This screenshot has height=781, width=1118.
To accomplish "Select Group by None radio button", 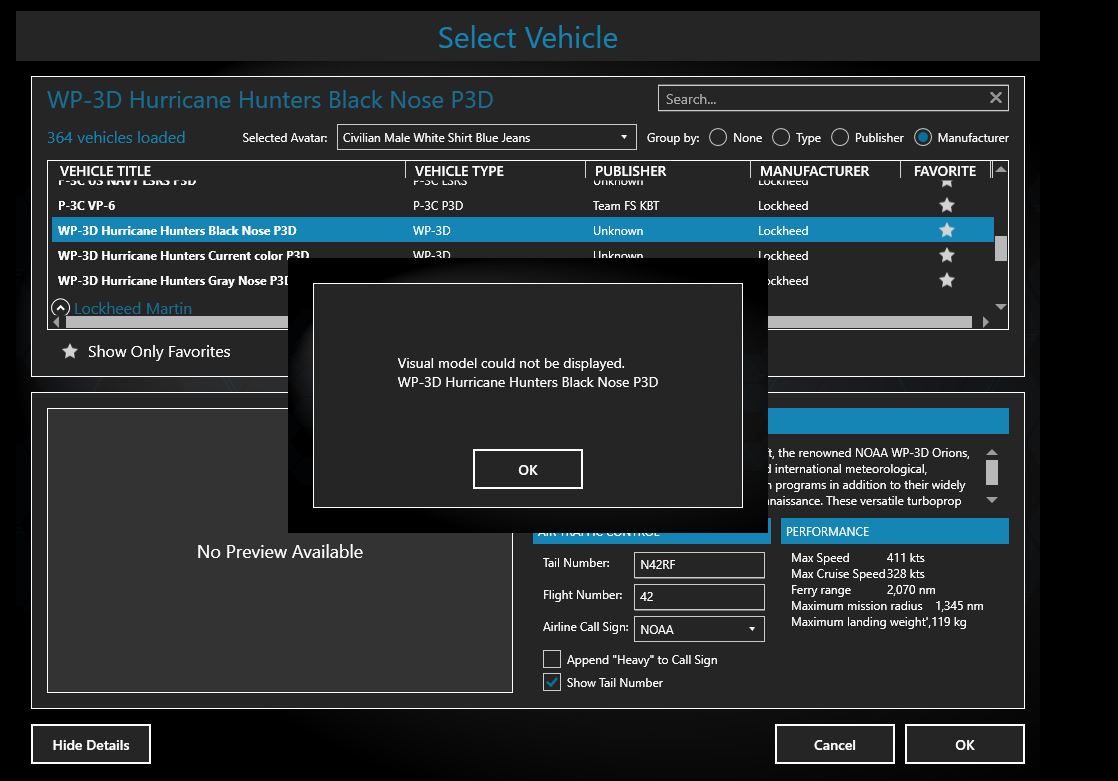I will (718, 138).
